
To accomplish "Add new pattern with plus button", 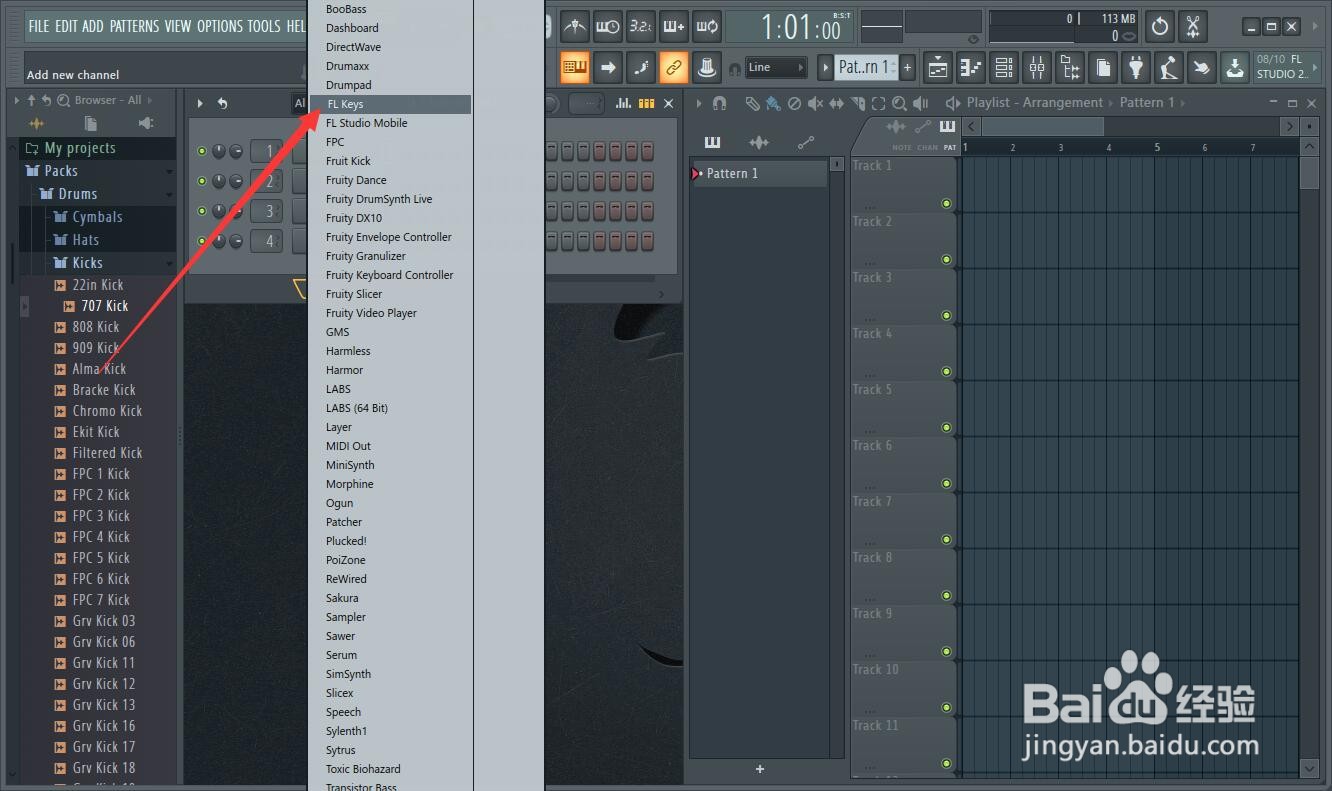I will click(908, 68).
